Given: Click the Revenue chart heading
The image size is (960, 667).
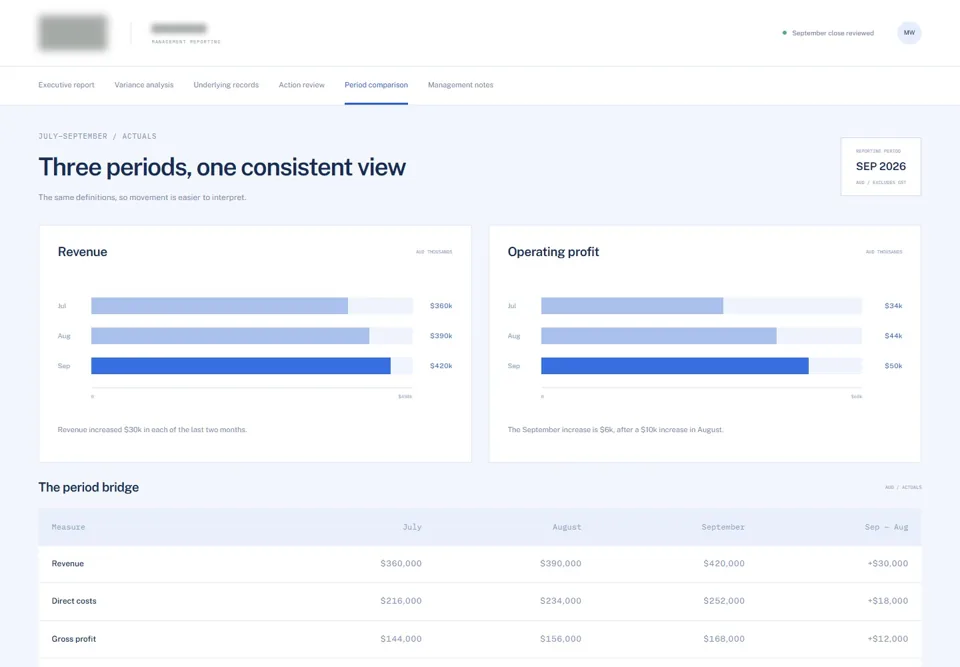Looking at the screenshot, I should (x=82, y=252).
